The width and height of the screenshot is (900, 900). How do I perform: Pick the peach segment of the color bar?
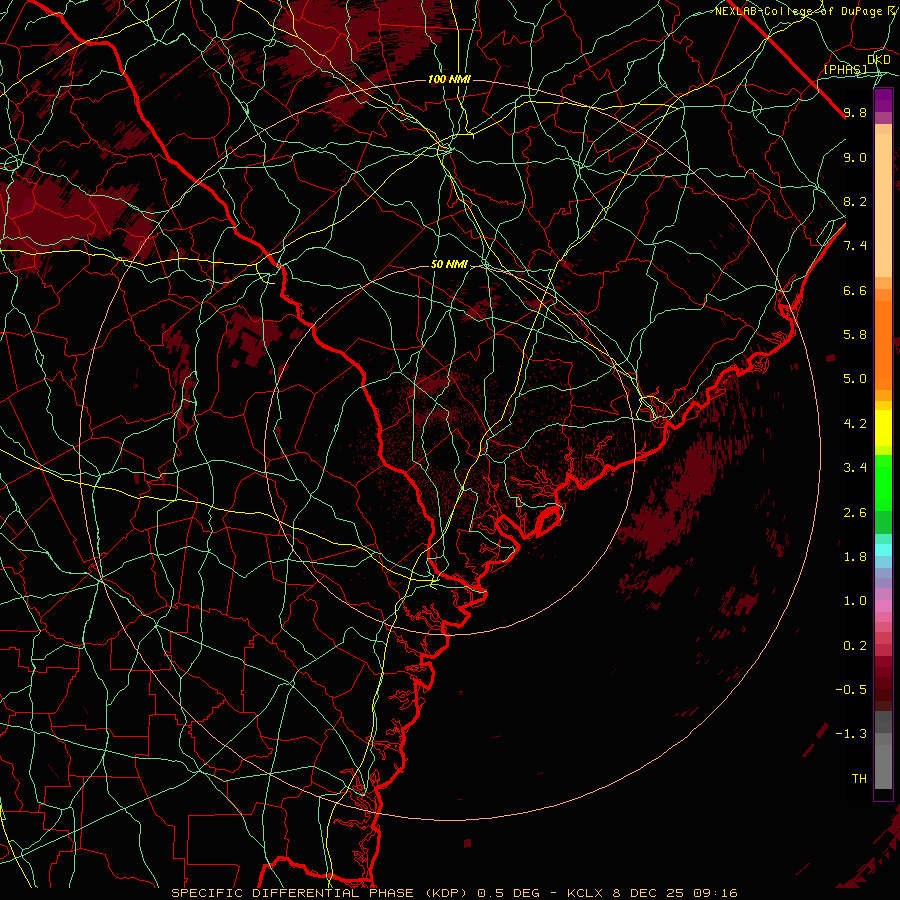pyautogui.click(x=883, y=205)
